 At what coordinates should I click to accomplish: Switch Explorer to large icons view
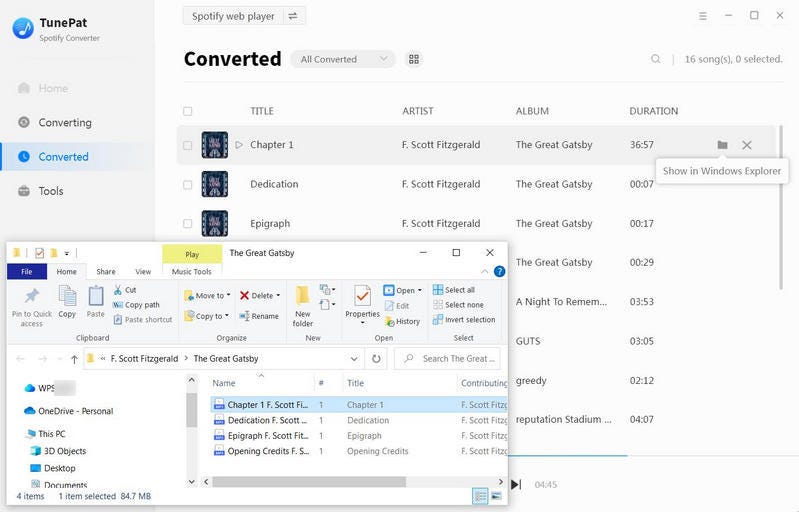(x=496, y=496)
